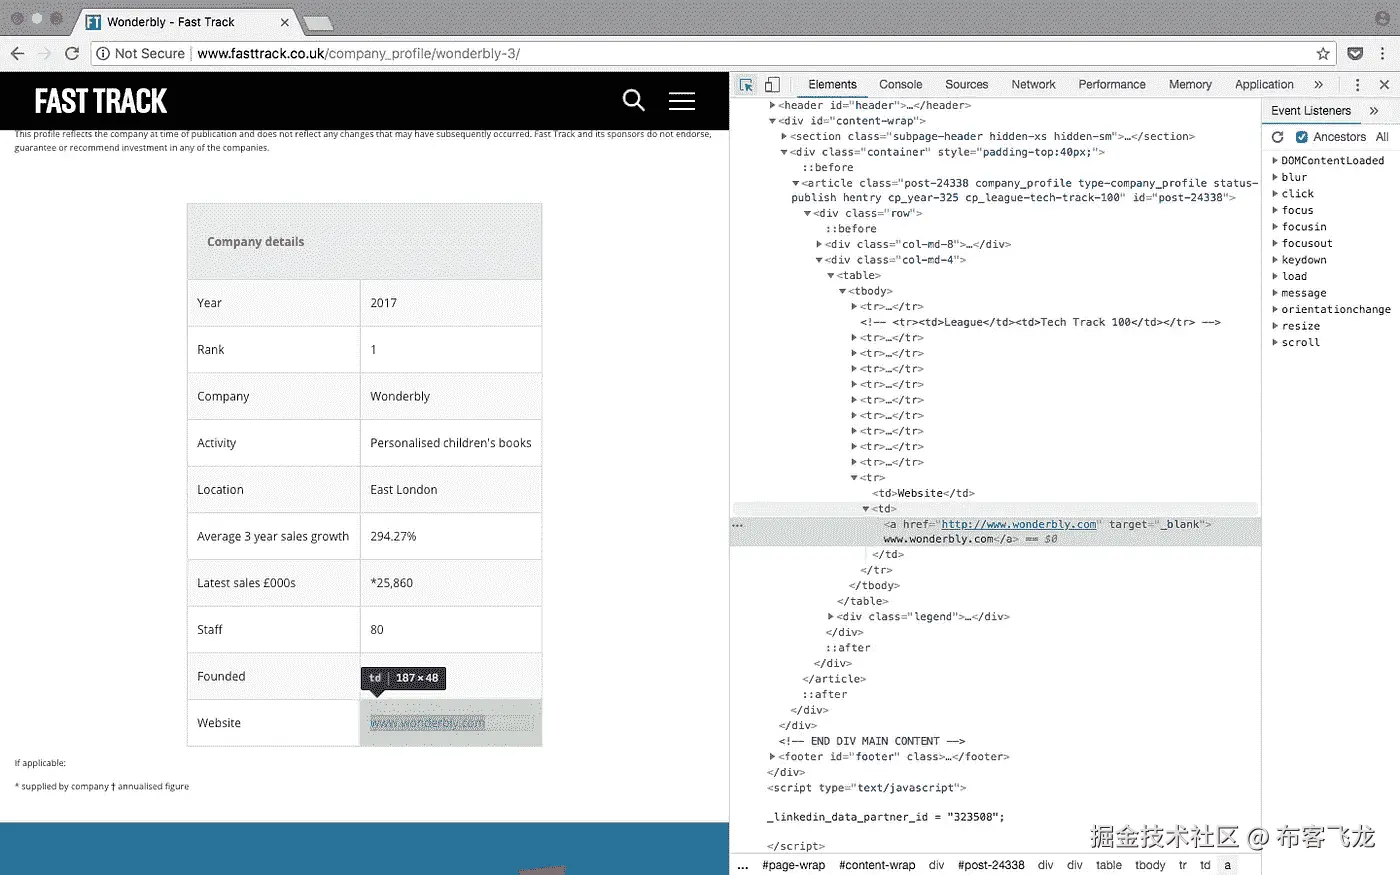
Task: Open the Performance tab
Action: point(1112,85)
